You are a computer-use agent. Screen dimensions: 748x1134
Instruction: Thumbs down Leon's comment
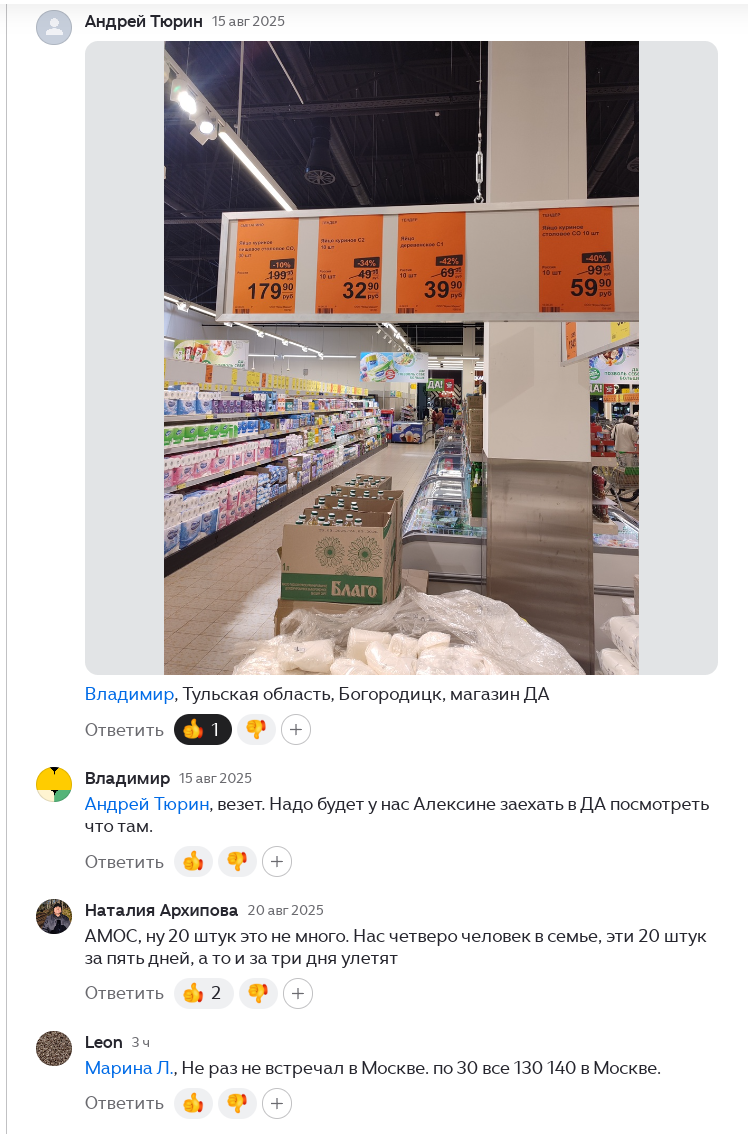pyautogui.click(x=237, y=1103)
